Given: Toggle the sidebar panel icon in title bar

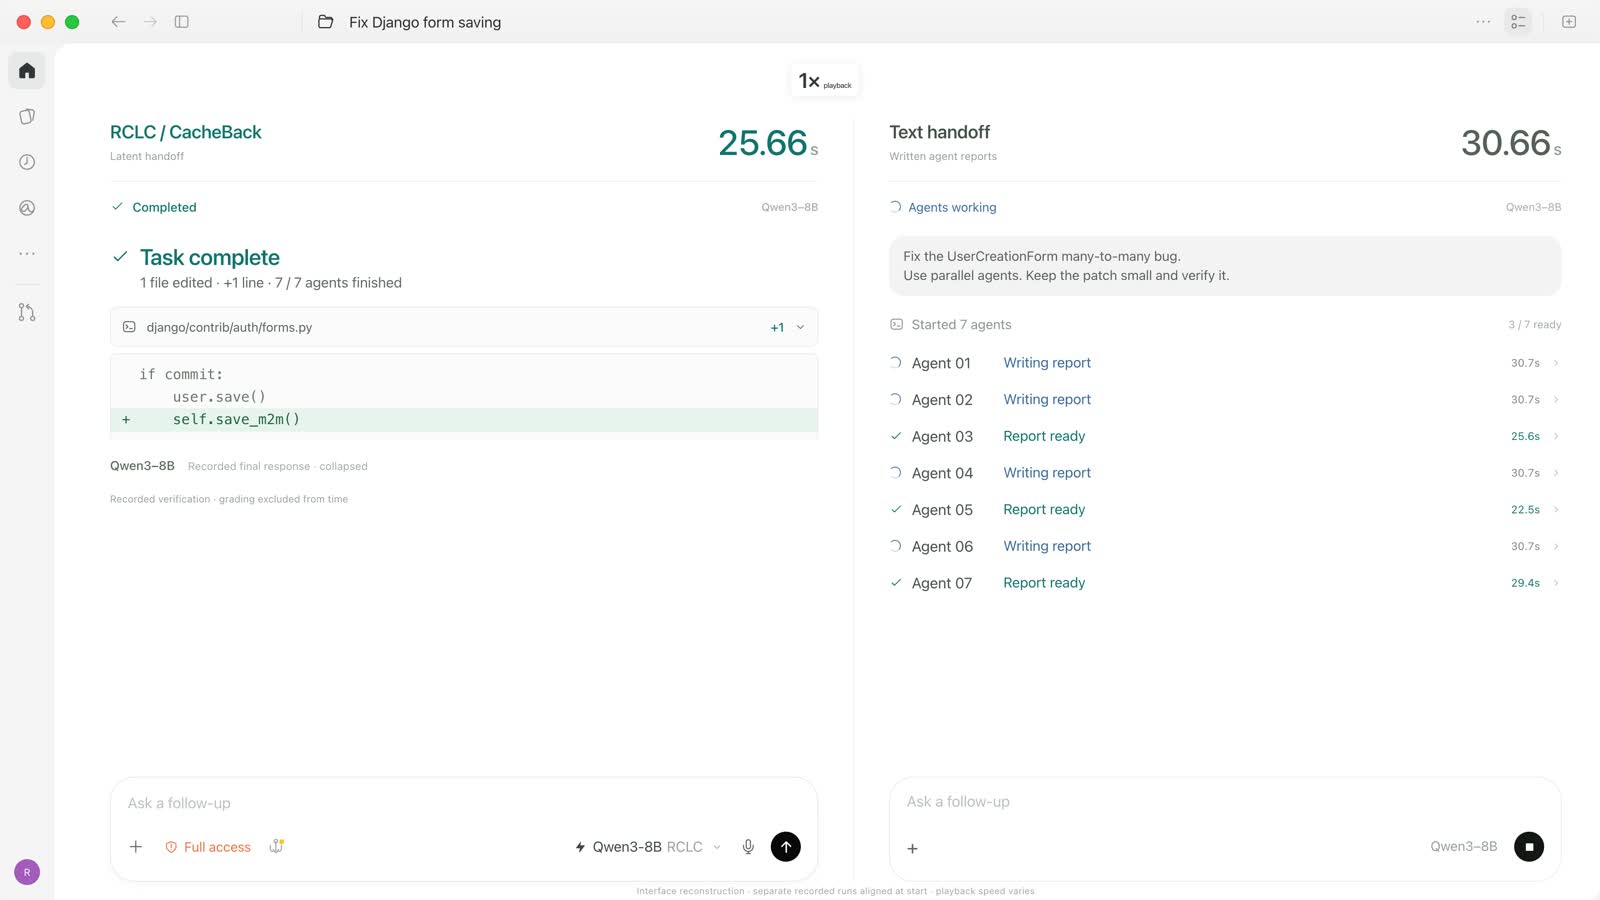Looking at the screenshot, I should tap(182, 22).
